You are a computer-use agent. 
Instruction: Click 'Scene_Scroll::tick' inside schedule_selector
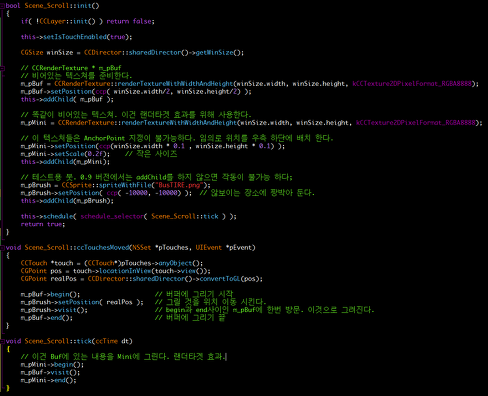(x=185, y=216)
